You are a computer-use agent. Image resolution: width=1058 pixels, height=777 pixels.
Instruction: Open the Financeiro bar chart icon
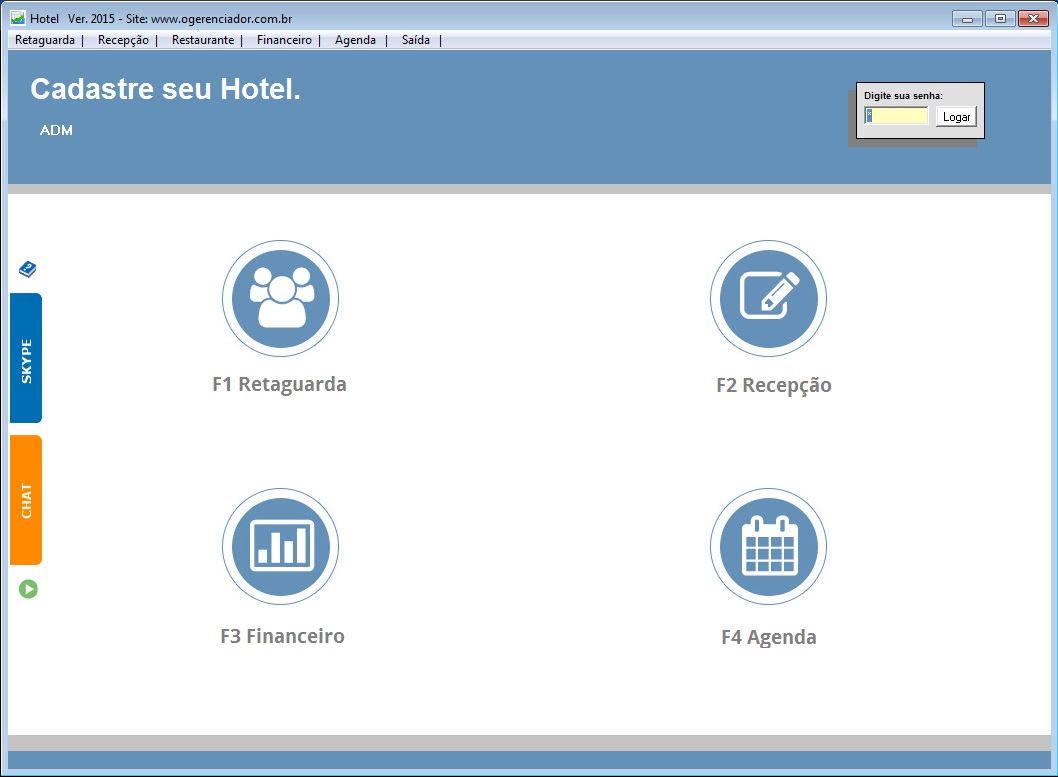tap(280, 548)
